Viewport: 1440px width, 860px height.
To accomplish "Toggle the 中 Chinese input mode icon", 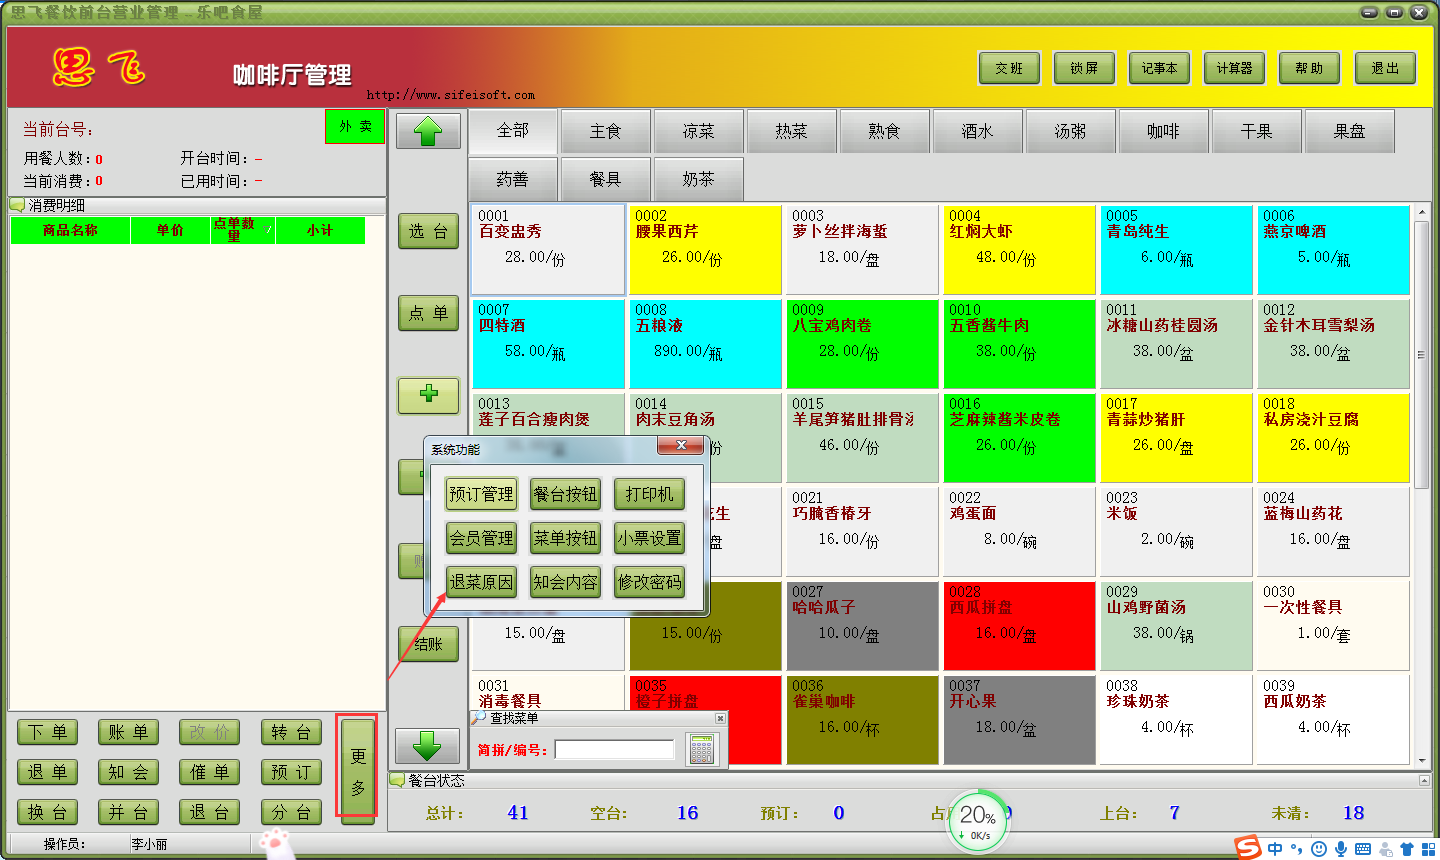I will pyautogui.click(x=1275, y=849).
